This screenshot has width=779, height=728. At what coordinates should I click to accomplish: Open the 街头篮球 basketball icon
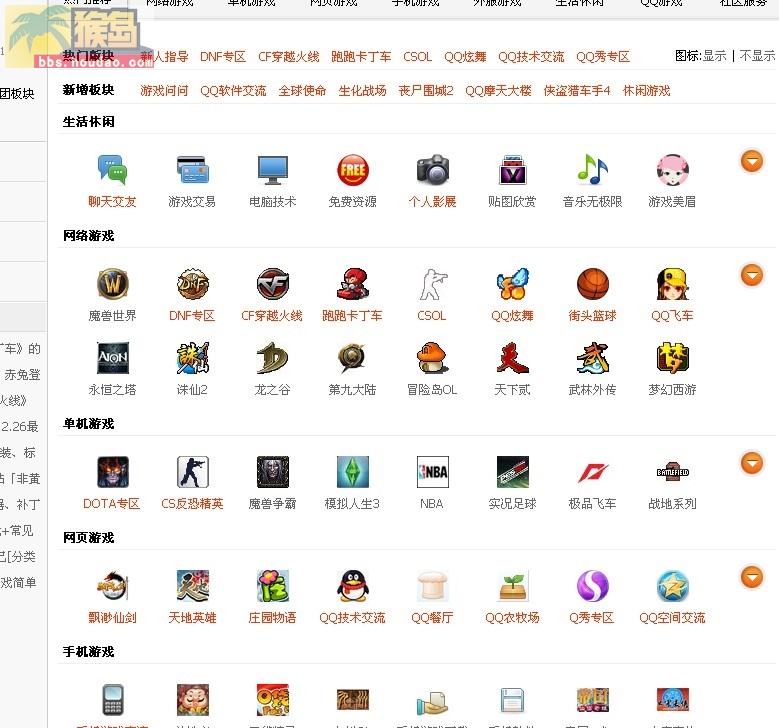[593, 284]
